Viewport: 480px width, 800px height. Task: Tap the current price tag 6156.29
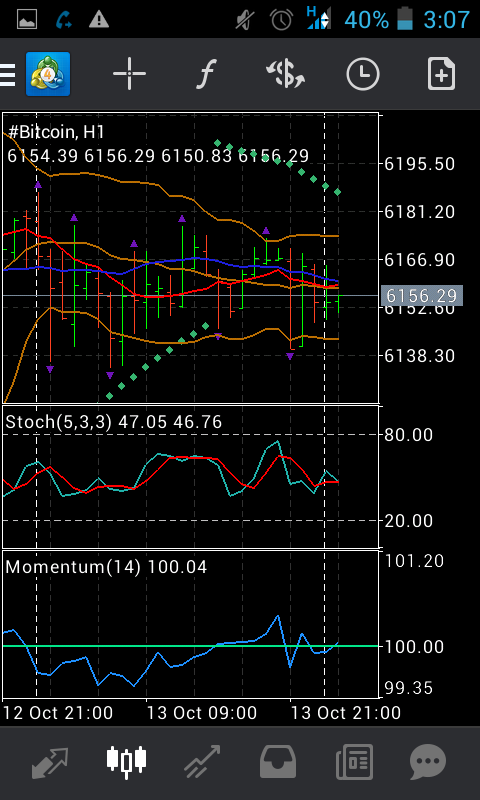tap(421, 296)
